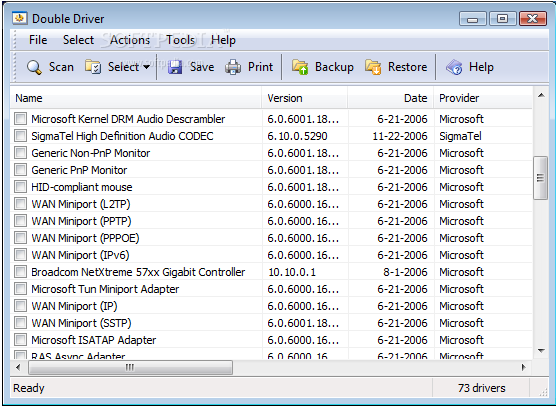This screenshot has width=556, height=406.
Task: Click the Restore toolbar label
Action: tap(407, 67)
